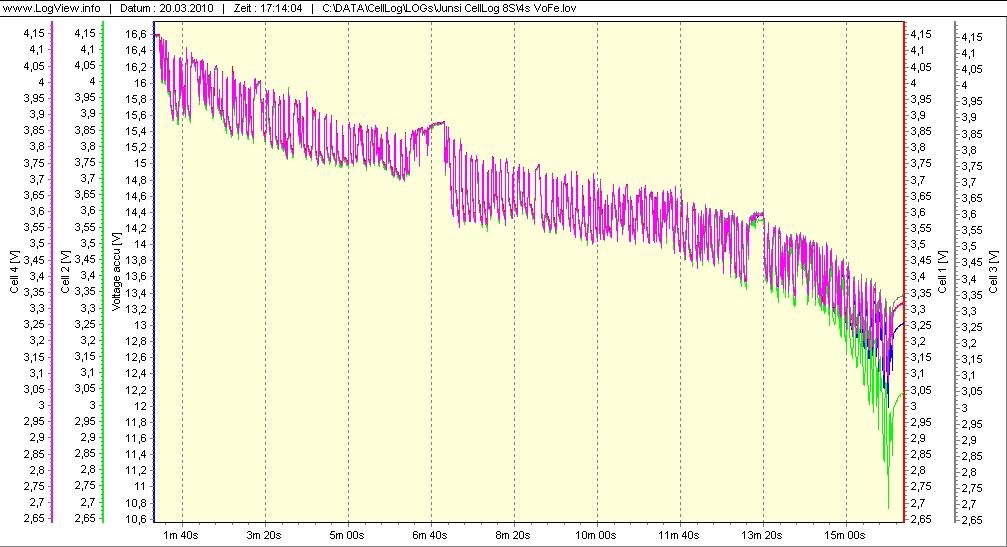This screenshot has height=547, width=1007.
Task: Click the green curve's lowest dip near end
Action: click(889, 506)
